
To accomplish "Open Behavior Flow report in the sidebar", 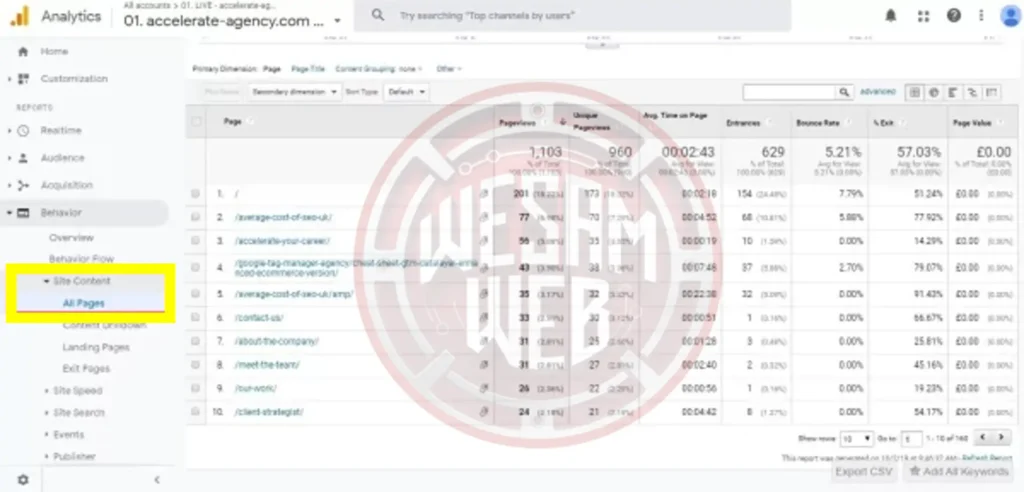I will pos(81,259).
